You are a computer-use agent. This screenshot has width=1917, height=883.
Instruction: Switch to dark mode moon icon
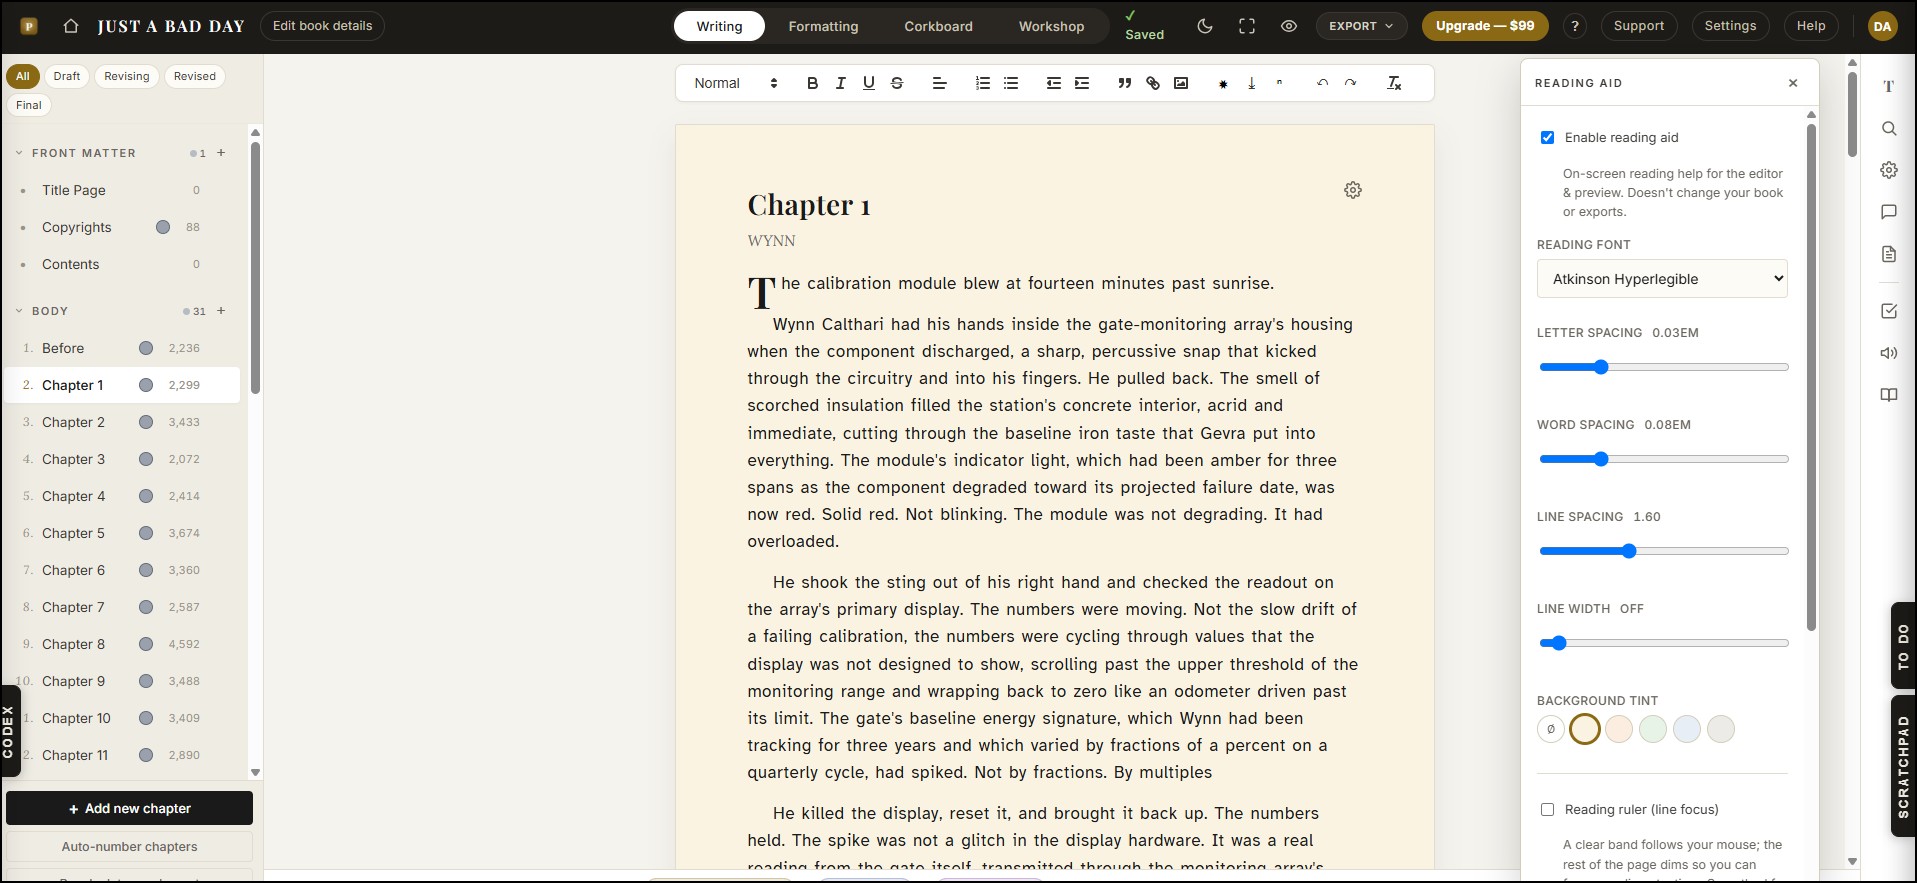pos(1205,26)
